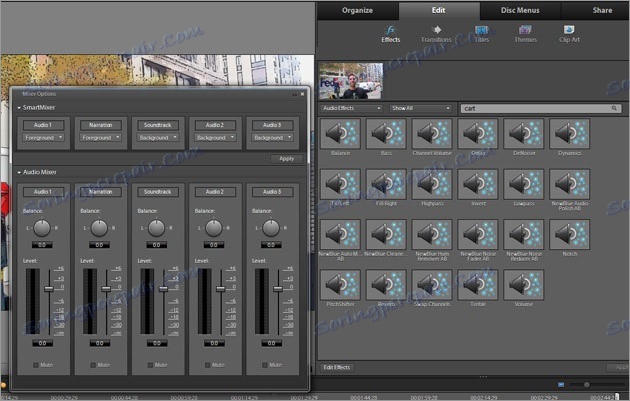Viewport: 630px width, 401px height.
Task: Click the Audio 2 level fader handle
Action: 219,288
